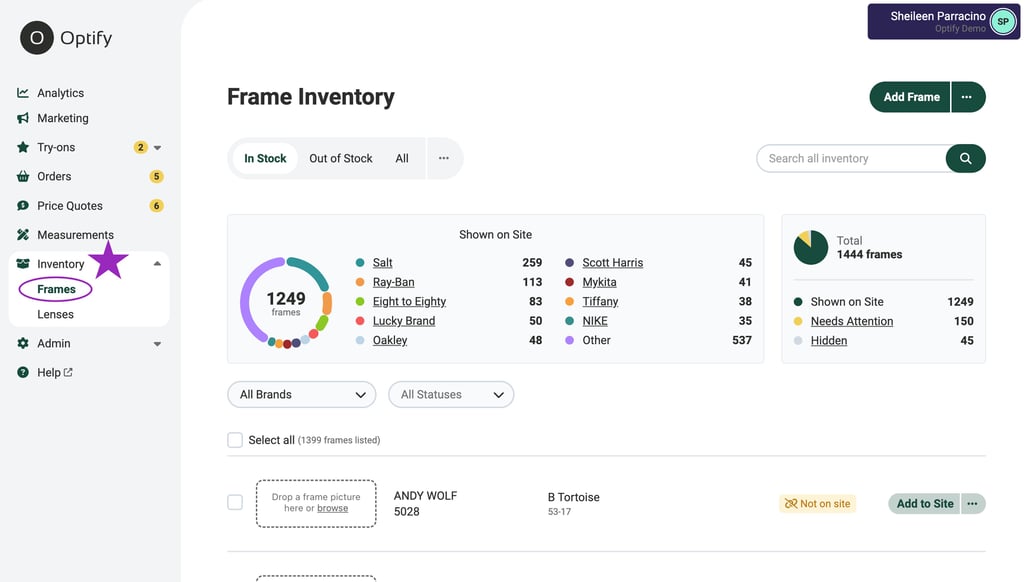Image resolution: width=1032 pixels, height=582 pixels.
Task: Click the Add Frame button
Action: point(909,97)
